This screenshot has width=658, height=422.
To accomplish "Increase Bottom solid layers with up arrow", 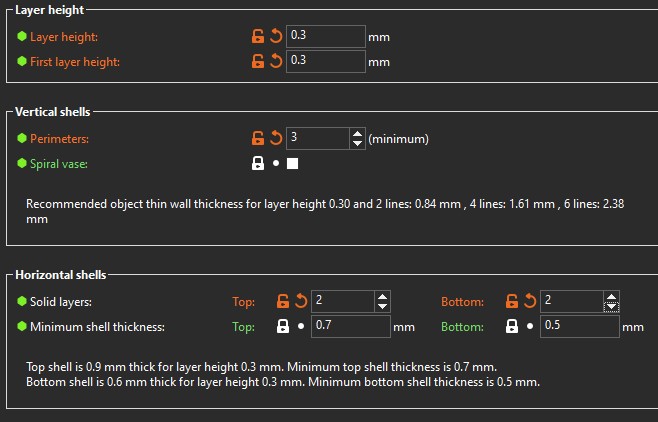I will 610,296.
